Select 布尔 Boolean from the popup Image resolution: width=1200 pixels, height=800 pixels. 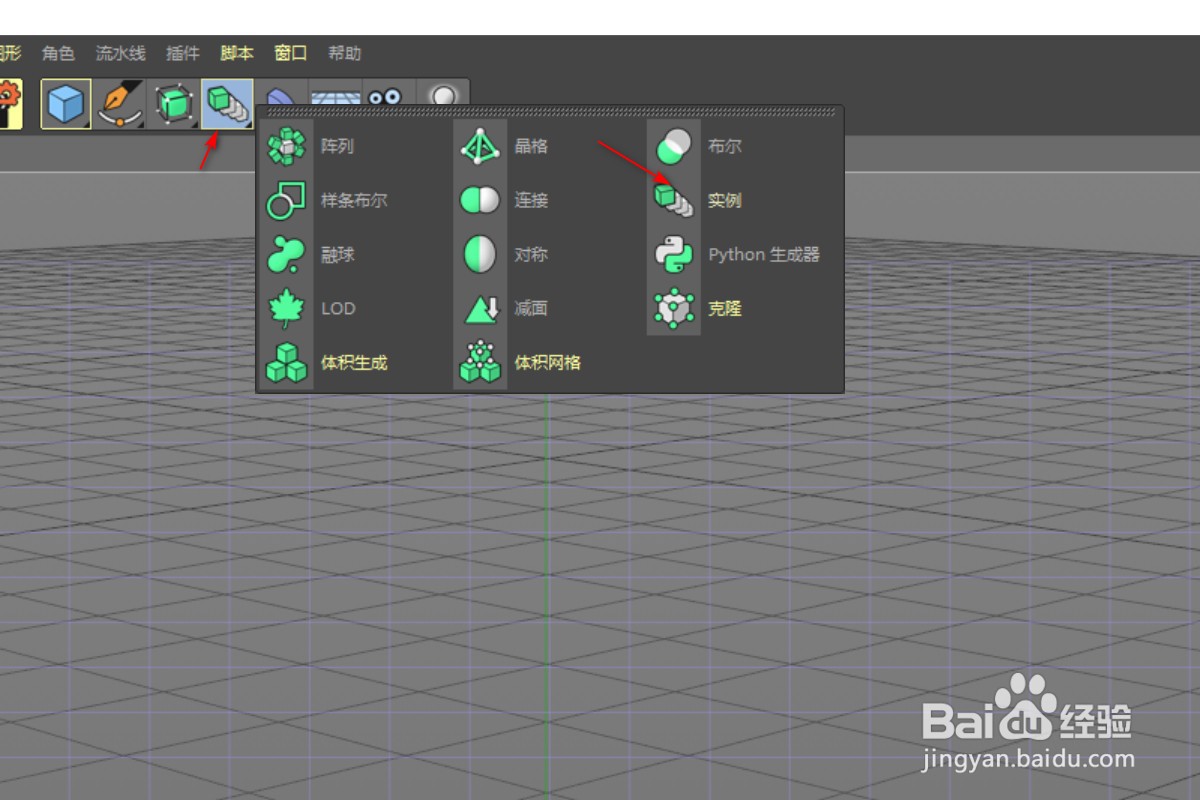pos(725,146)
